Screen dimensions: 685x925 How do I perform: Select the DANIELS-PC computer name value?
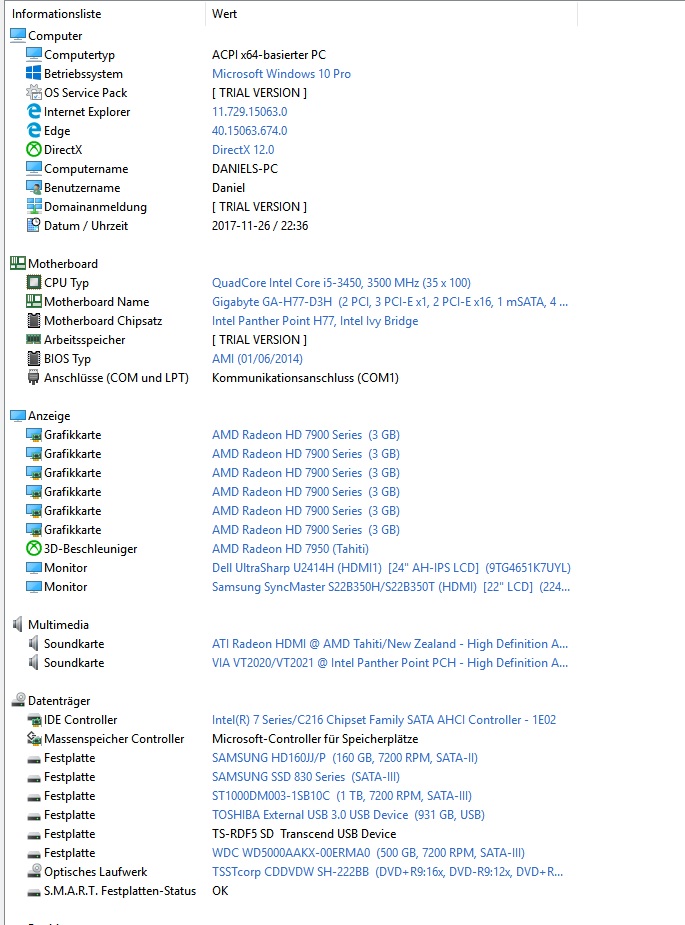coord(245,169)
